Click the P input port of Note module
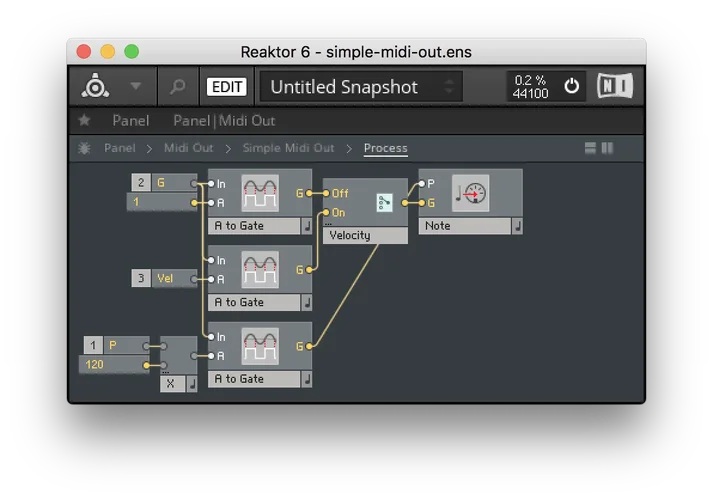Screen dimensions: 713x500 coord(422,184)
